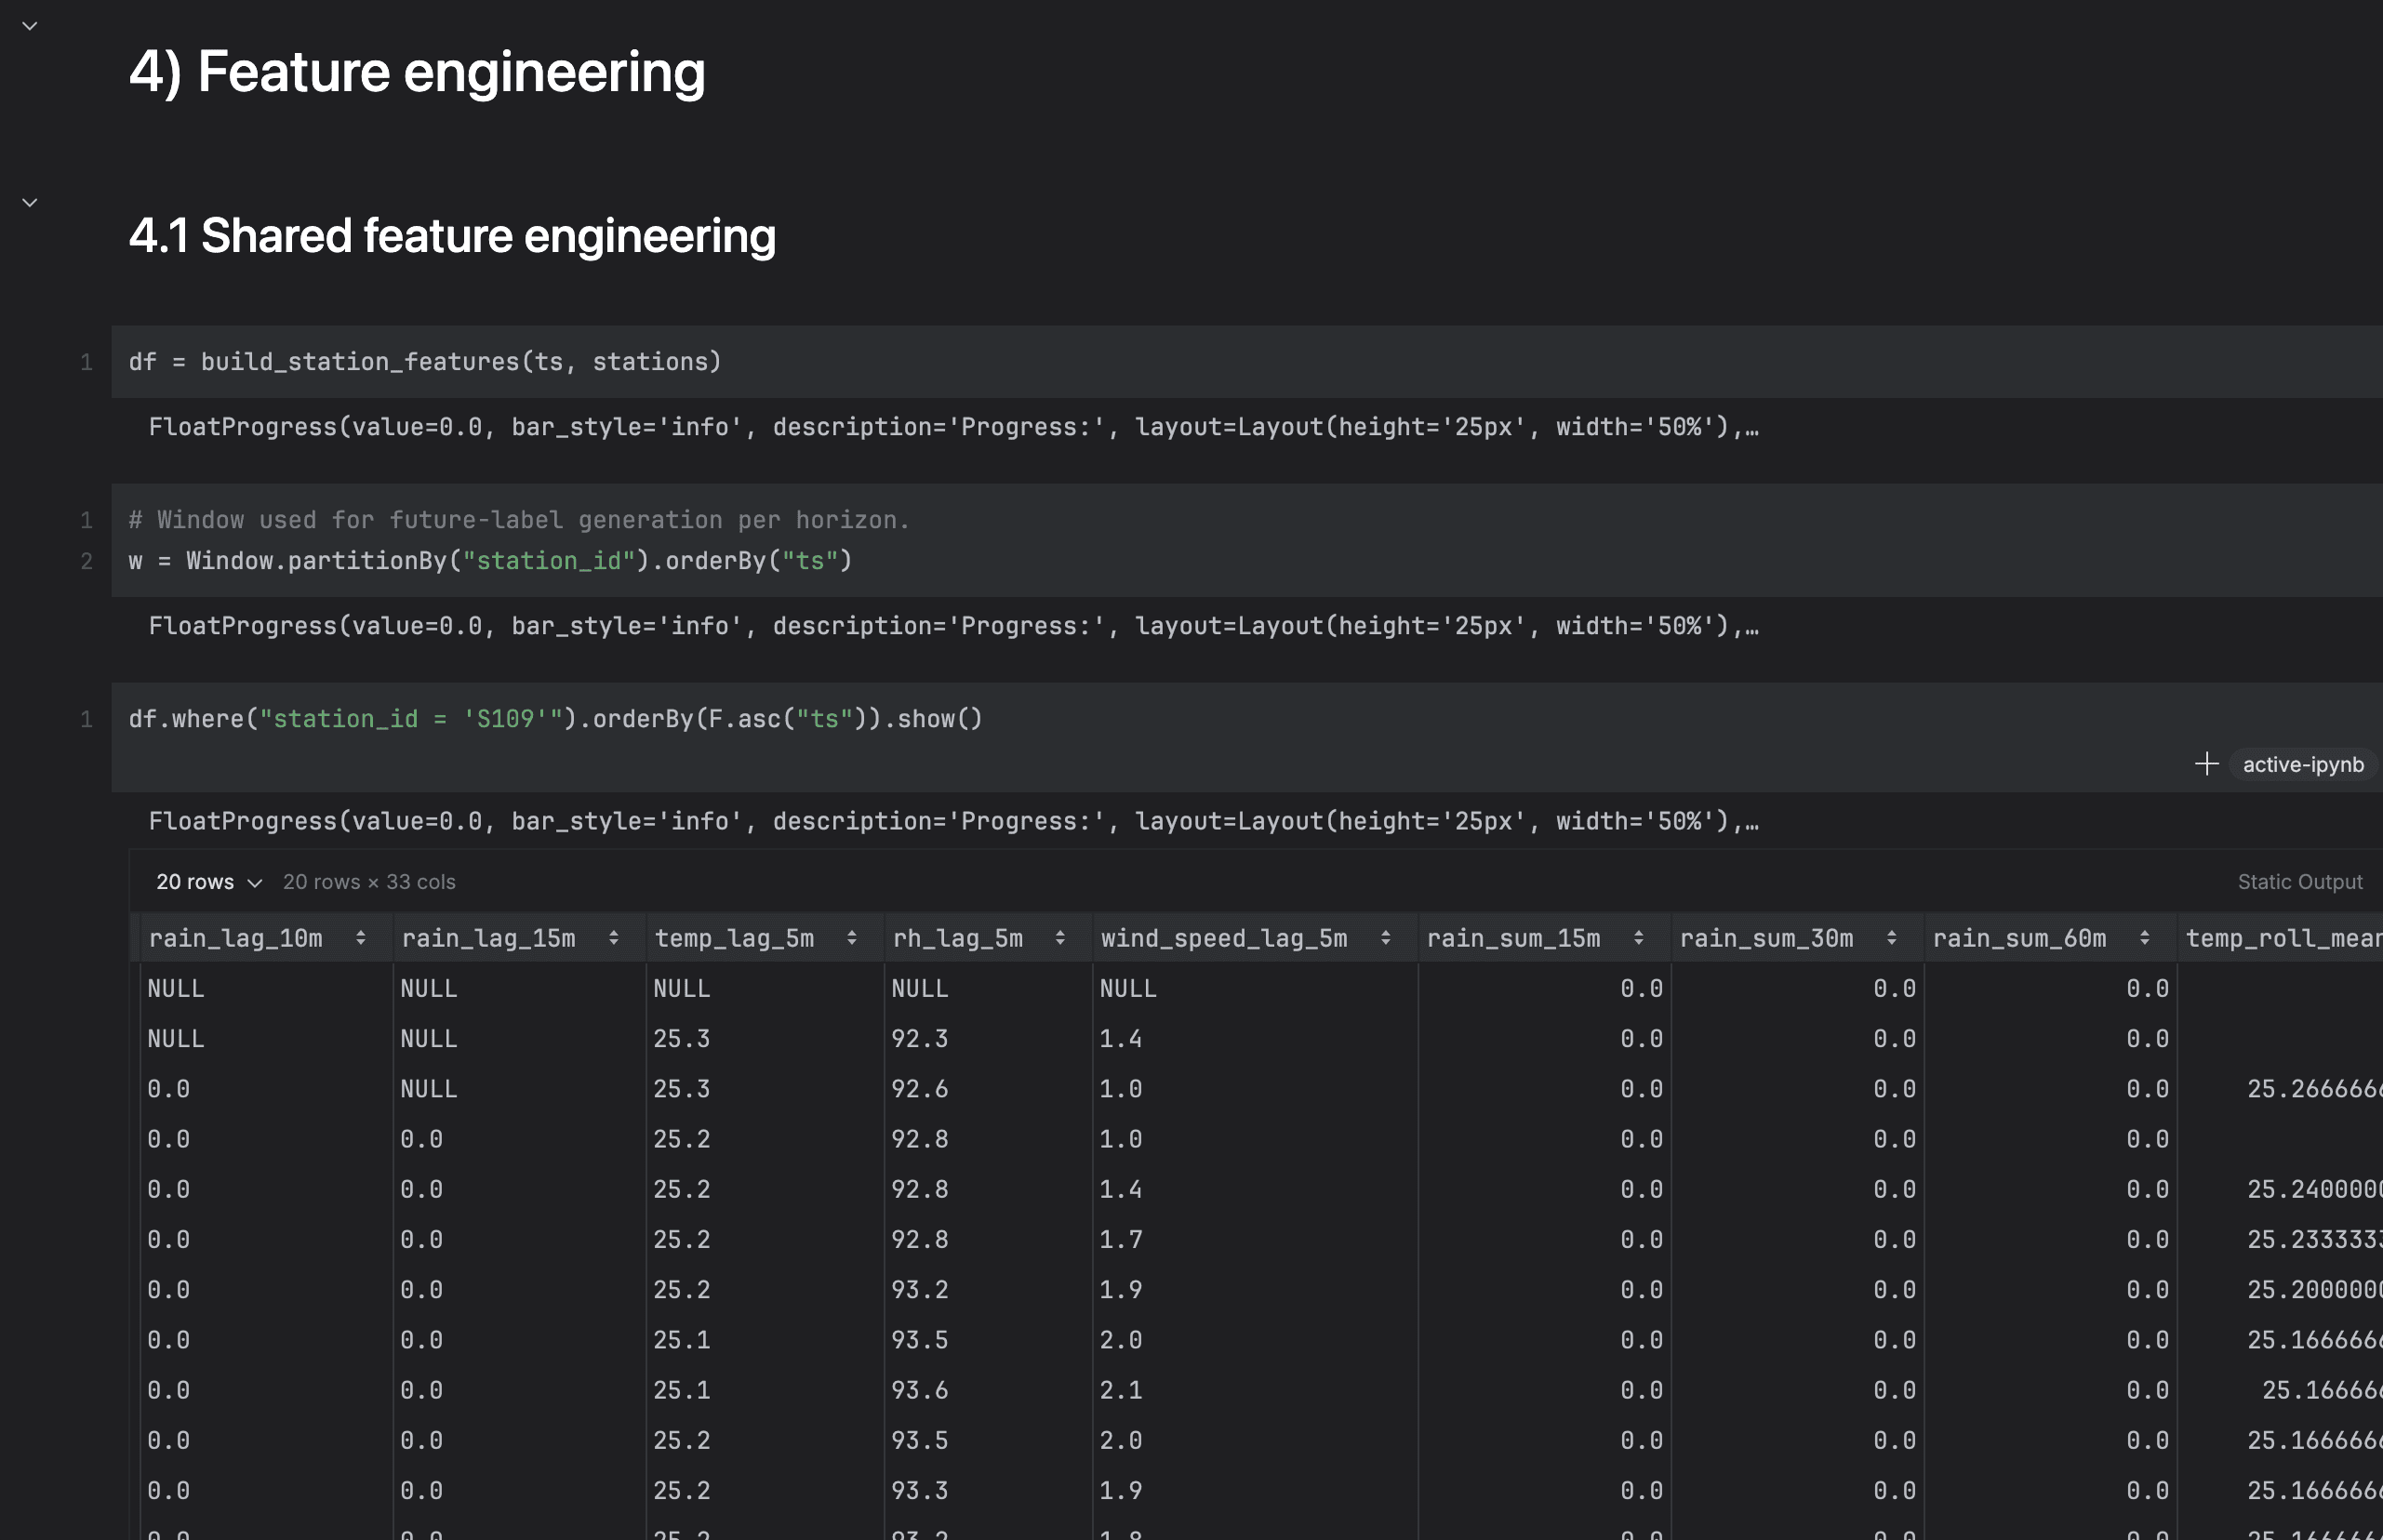The height and width of the screenshot is (1540, 2383).
Task: Click the sort icon on rain_sum_60m column
Action: (2143, 937)
